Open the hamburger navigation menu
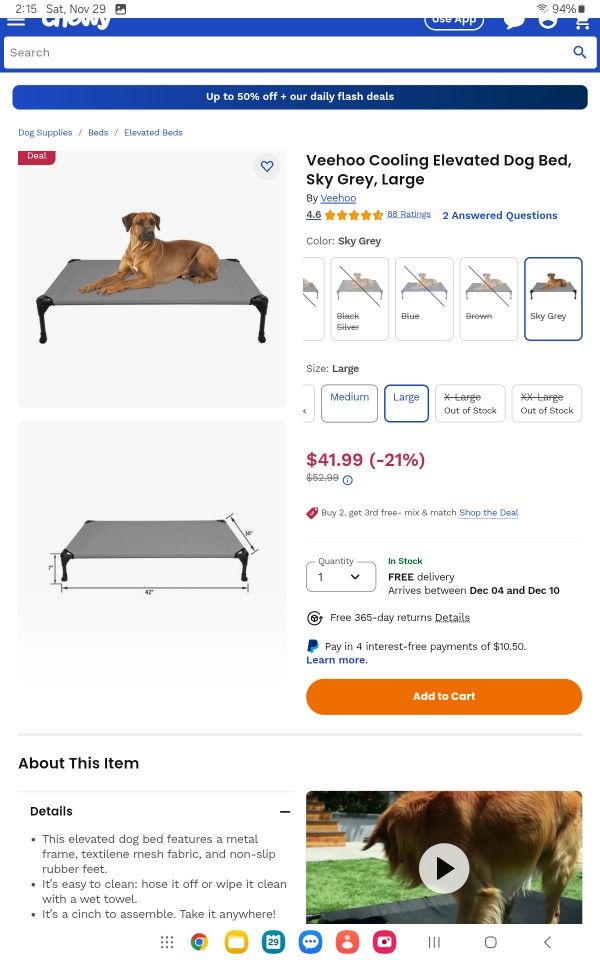 (16, 22)
